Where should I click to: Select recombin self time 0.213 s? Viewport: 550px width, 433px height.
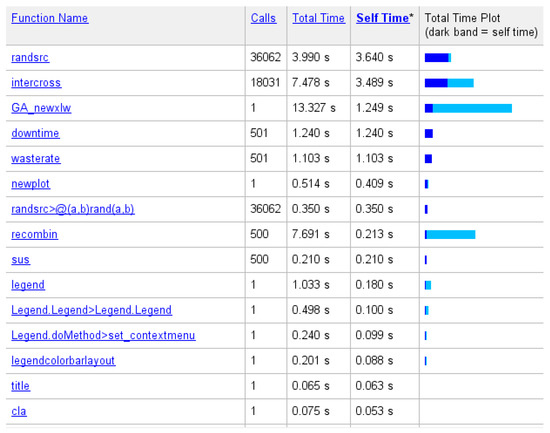[x=374, y=234]
